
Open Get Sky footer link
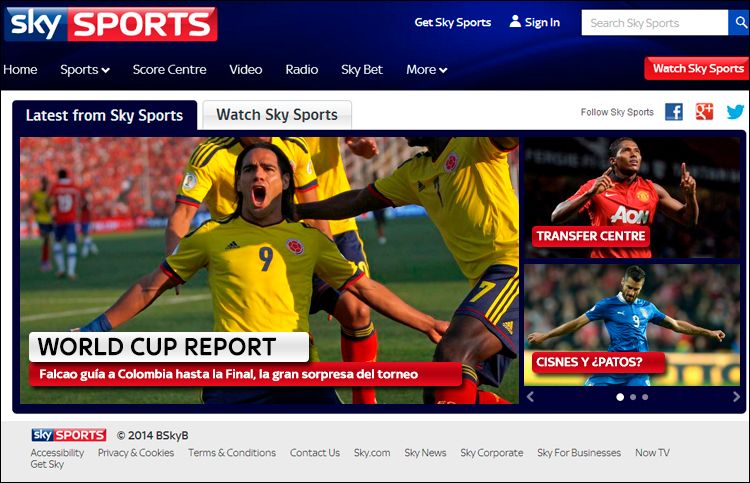pyautogui.click(x=47, y=464)
